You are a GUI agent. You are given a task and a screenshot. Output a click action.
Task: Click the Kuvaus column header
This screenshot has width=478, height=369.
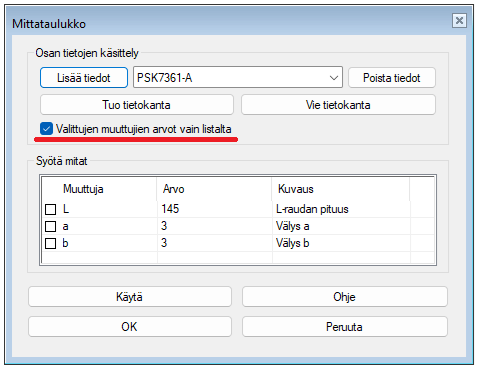[x=341, y=189]
